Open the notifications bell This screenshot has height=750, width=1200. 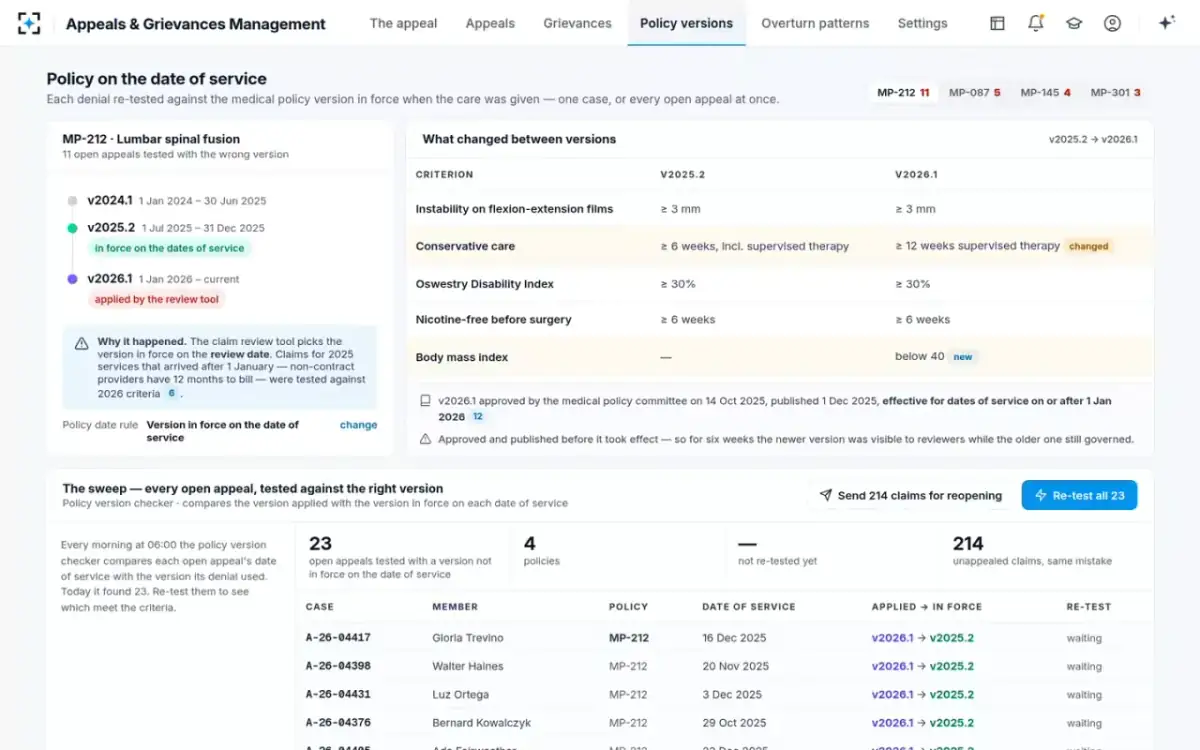(1036, 23)
